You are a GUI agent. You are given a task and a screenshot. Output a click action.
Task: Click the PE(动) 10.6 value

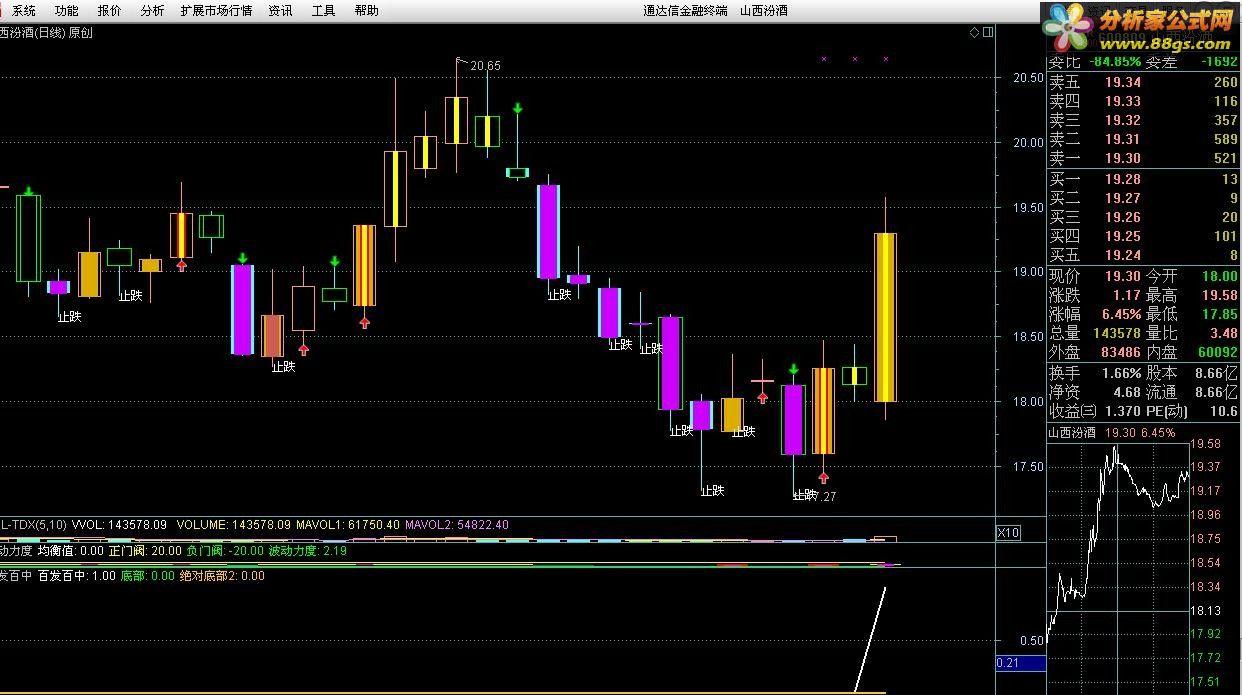point(1224,411)
